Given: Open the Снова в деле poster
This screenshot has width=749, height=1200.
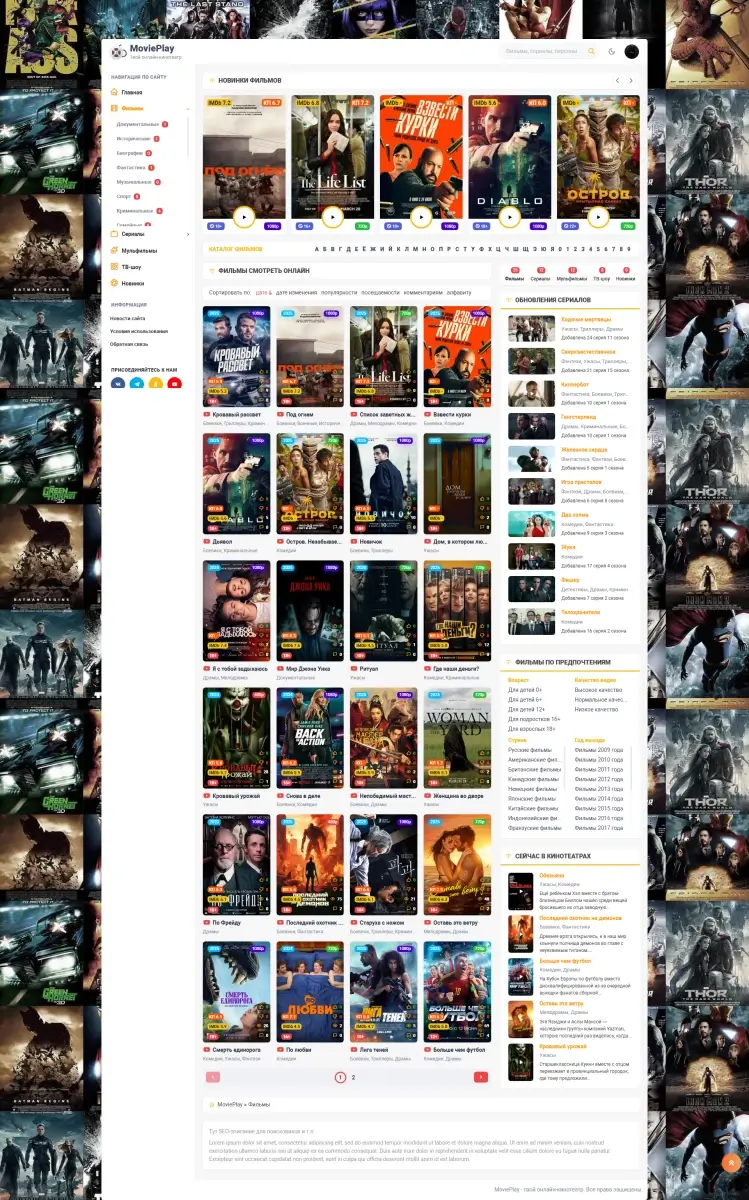Looking at the screenshot, I should pos(310,738).
